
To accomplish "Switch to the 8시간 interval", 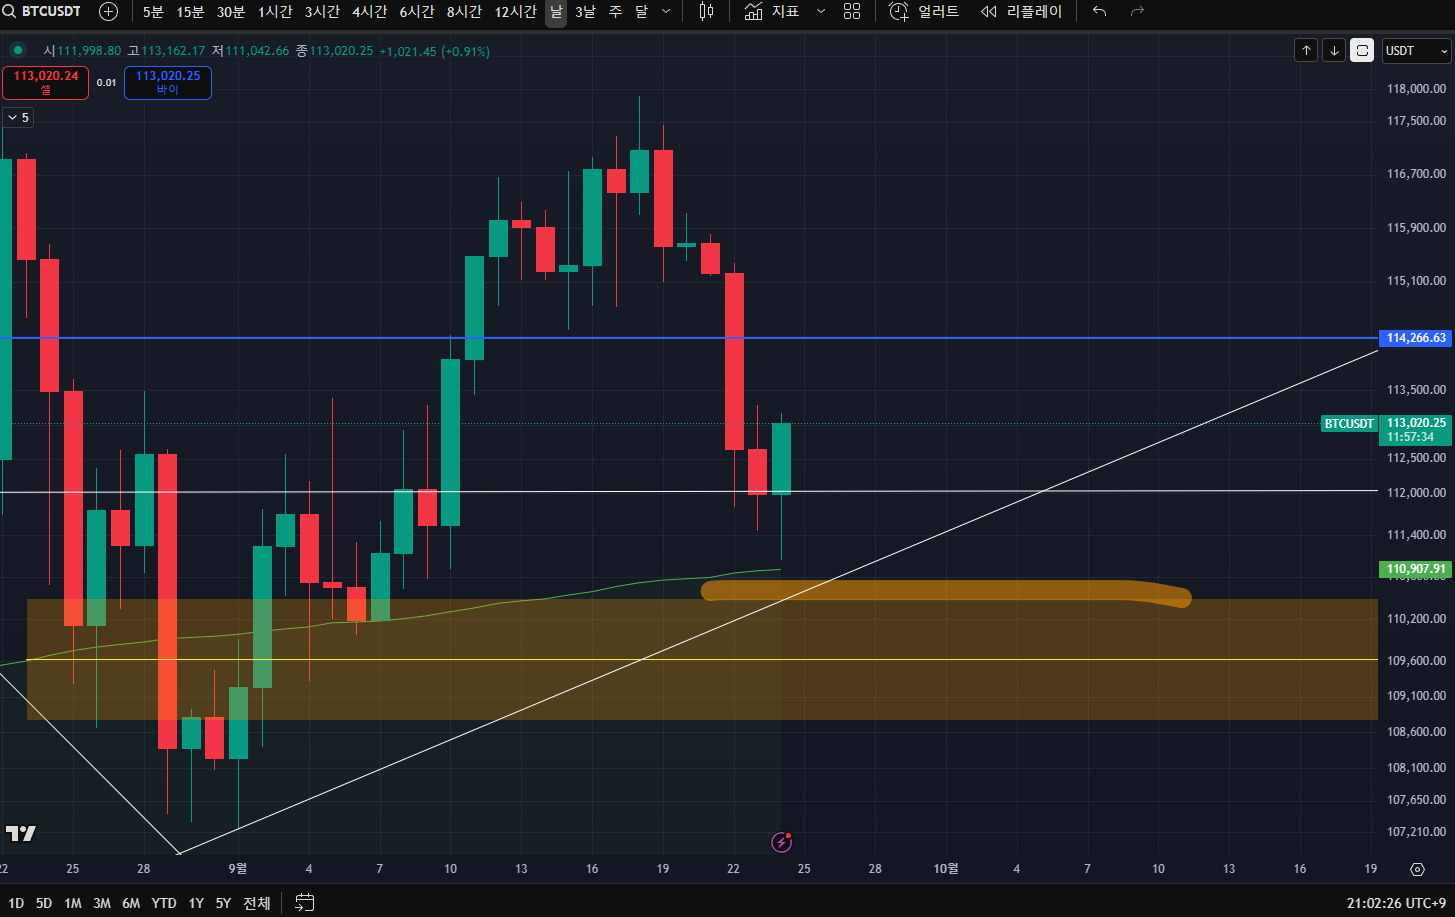I will pos(464,12).
